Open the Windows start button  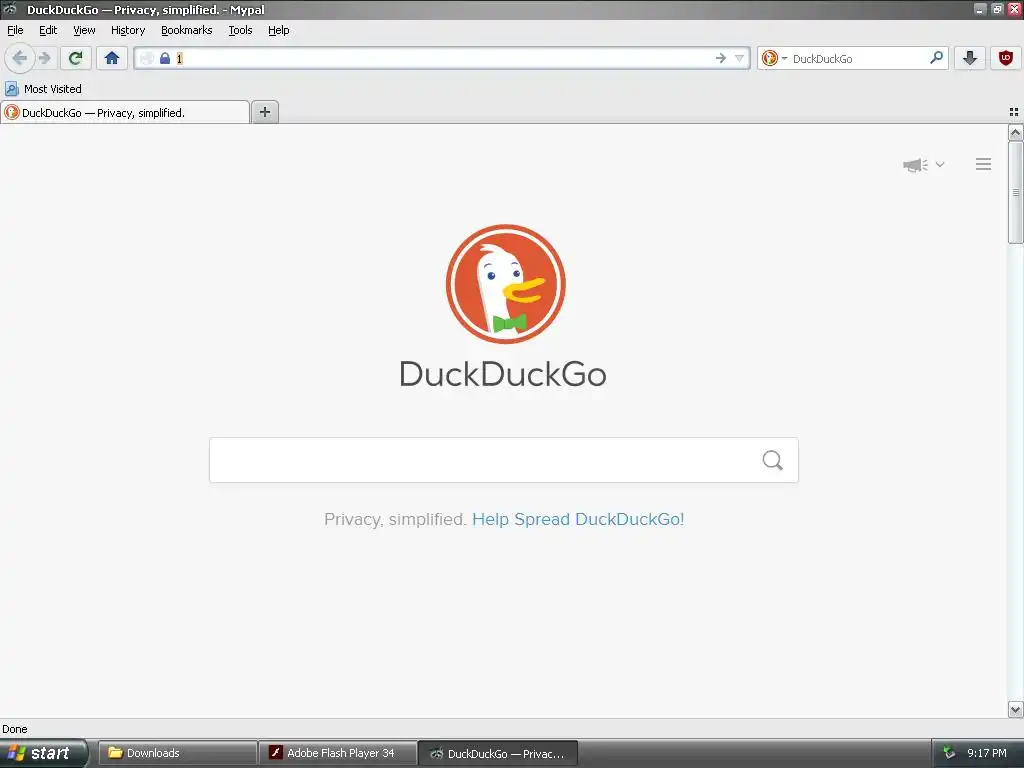pos(43,753)
